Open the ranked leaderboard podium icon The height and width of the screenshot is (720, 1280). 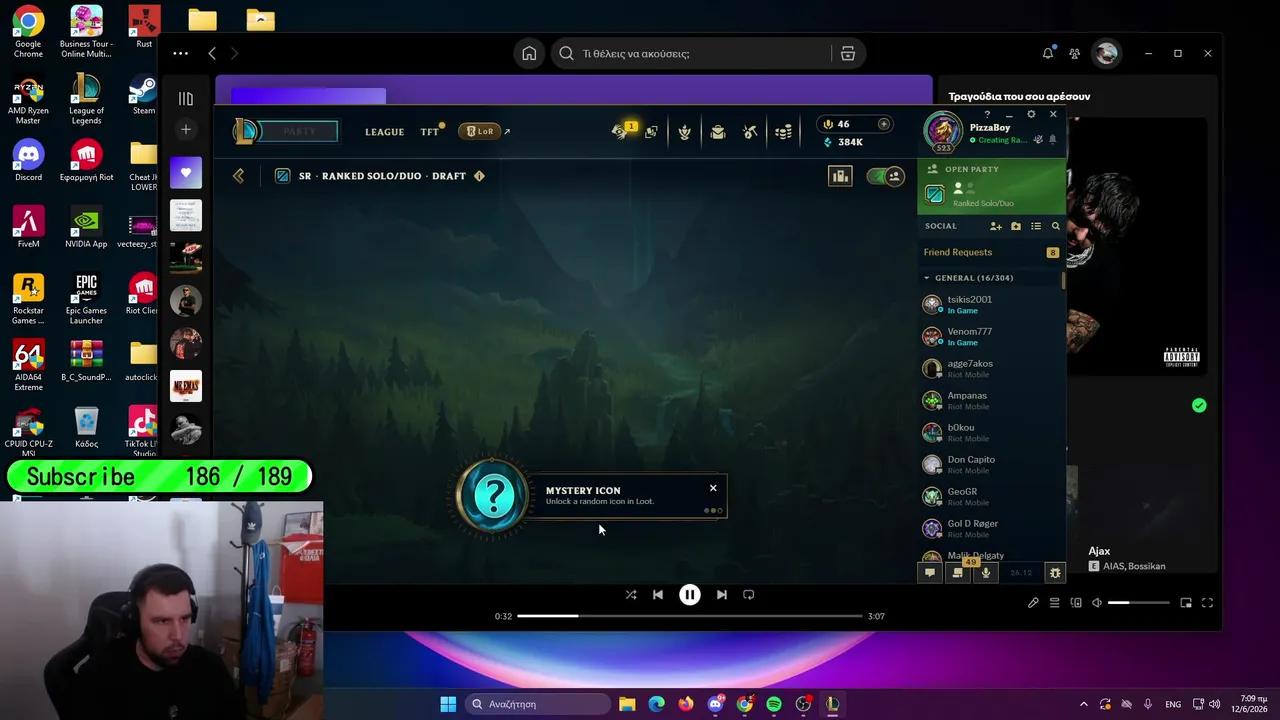tap(839, 176)
